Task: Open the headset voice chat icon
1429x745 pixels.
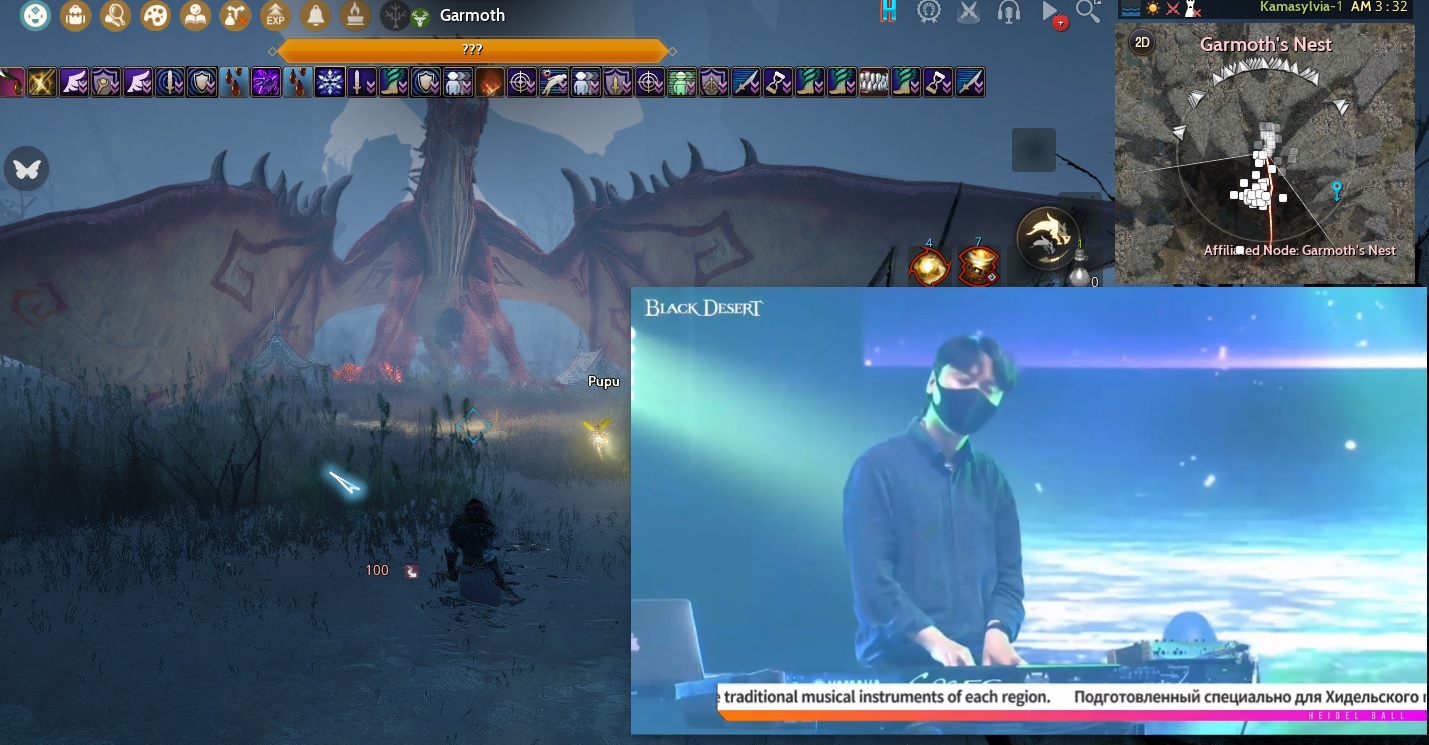Action: coord(1009,12)
